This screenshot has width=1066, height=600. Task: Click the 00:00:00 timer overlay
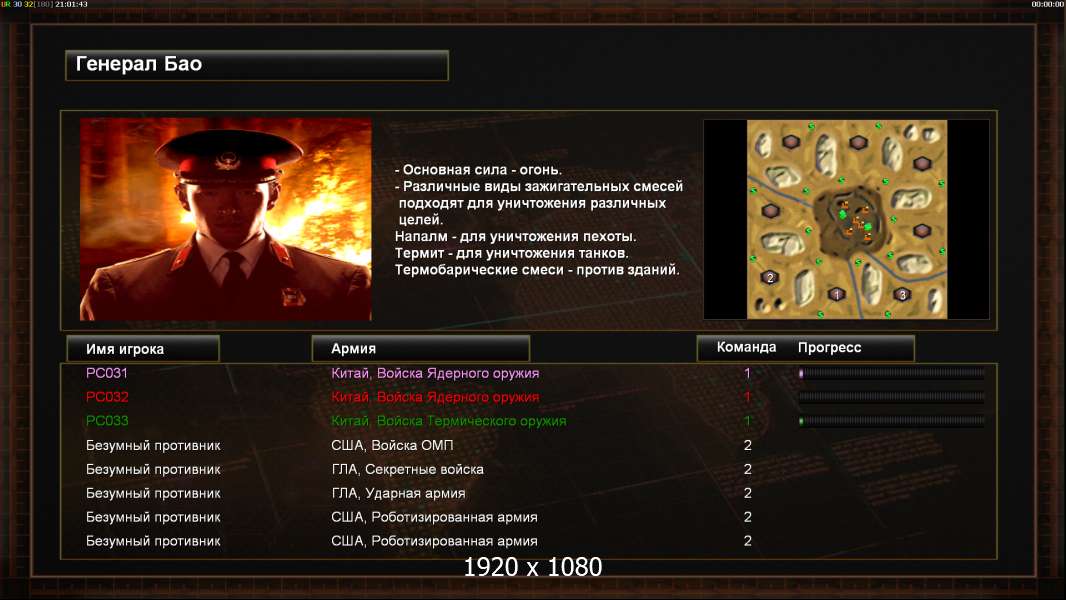[x=1048, y=4]
